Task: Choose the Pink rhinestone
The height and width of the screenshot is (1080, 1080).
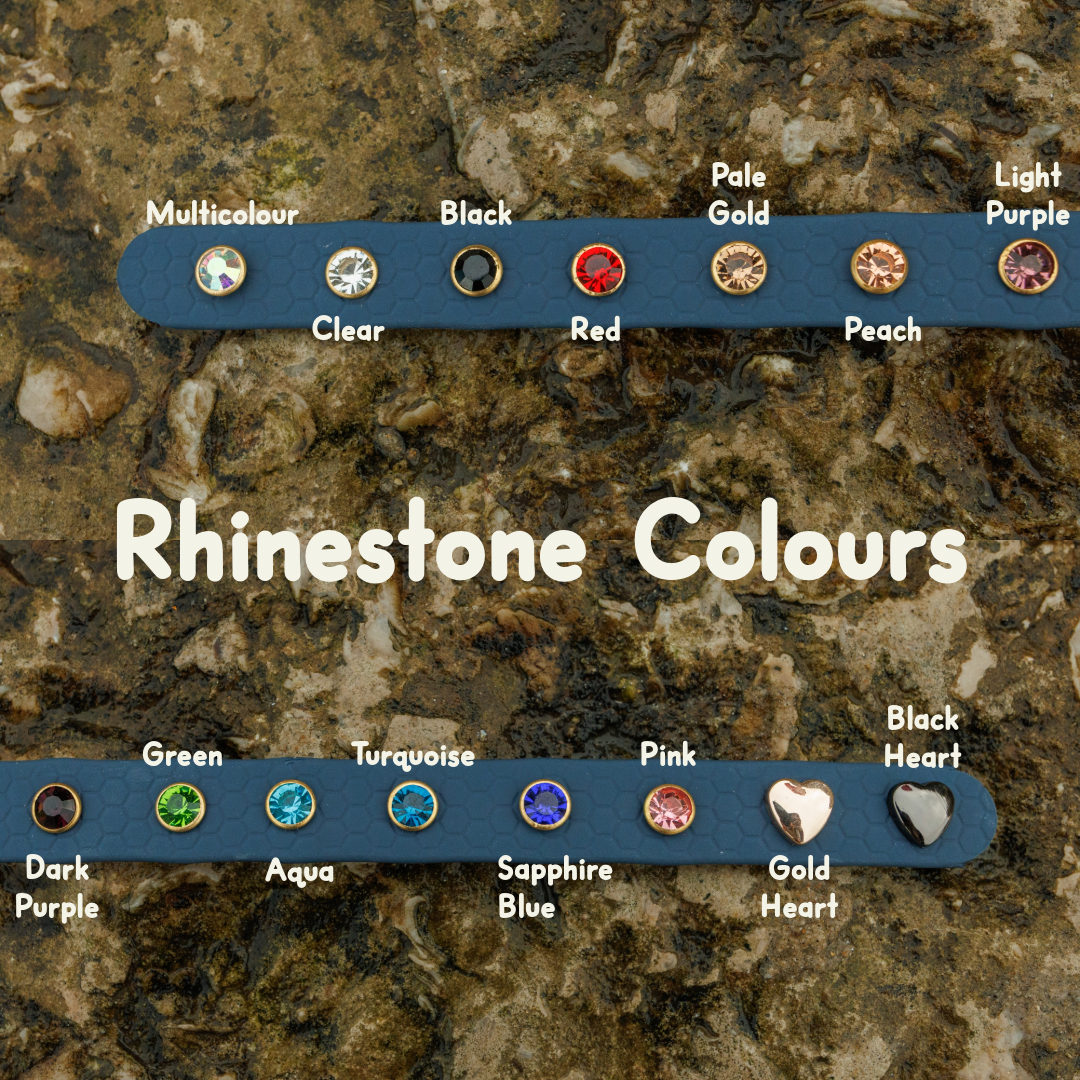Action: tap(669, 808)
